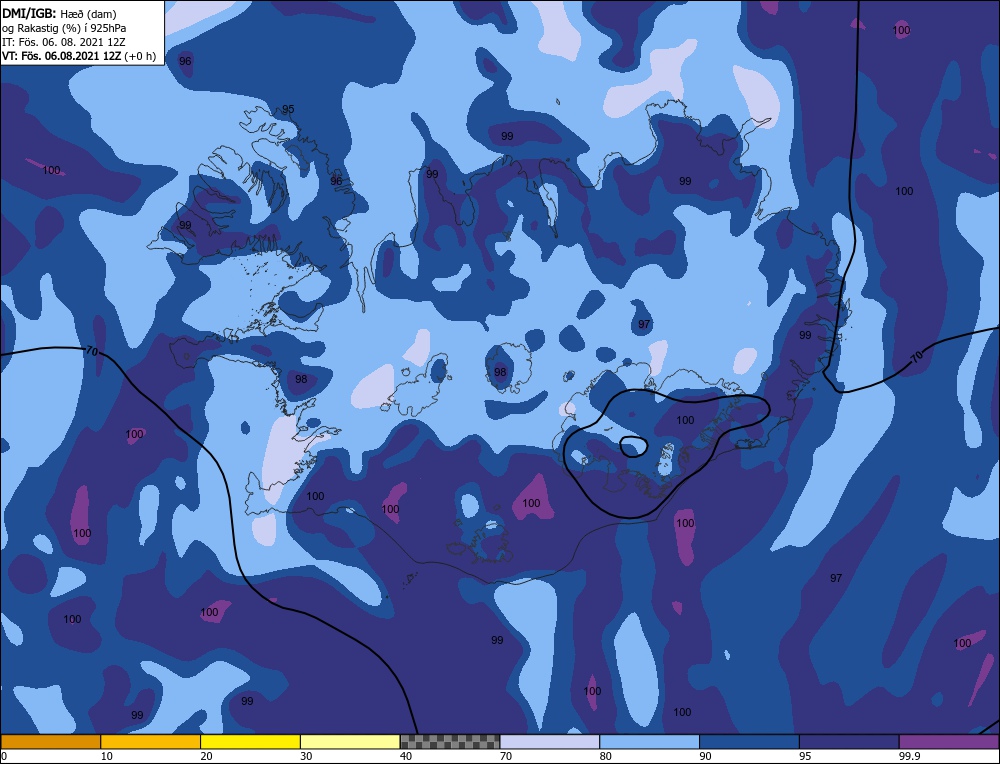Click the title line 'DMI/IGB: Hæð (dam)'
Image resolution: width=1000 pixels, height=764 pixels.
pos(59,14)
